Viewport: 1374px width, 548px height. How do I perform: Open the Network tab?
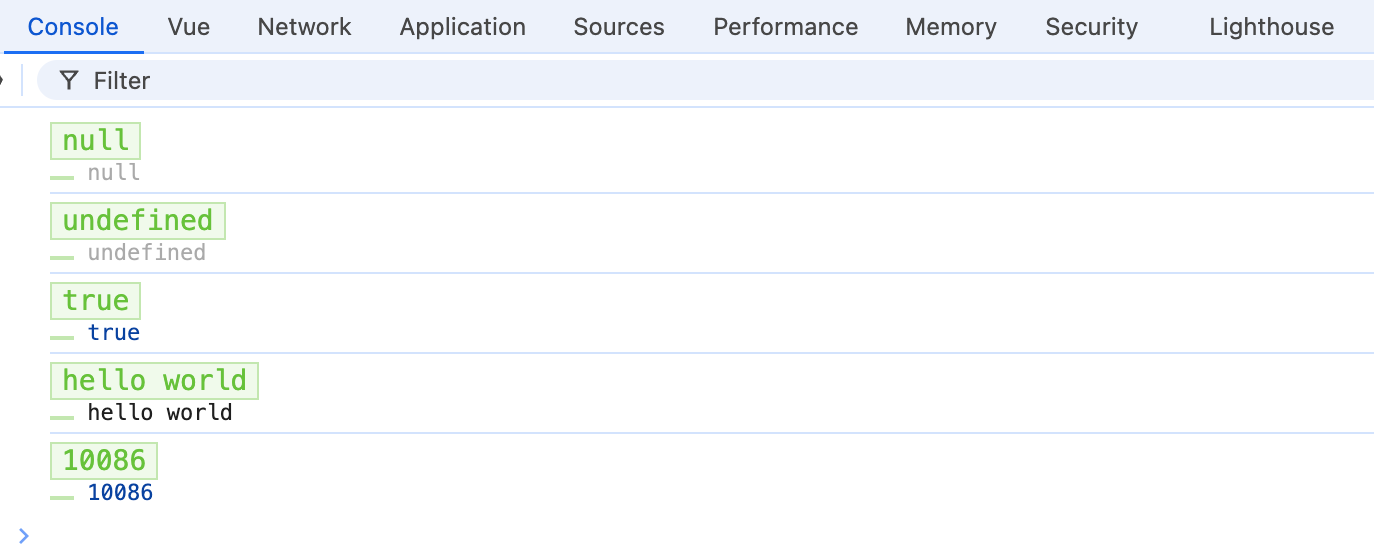pyautogui.click(x=305, y=27)
